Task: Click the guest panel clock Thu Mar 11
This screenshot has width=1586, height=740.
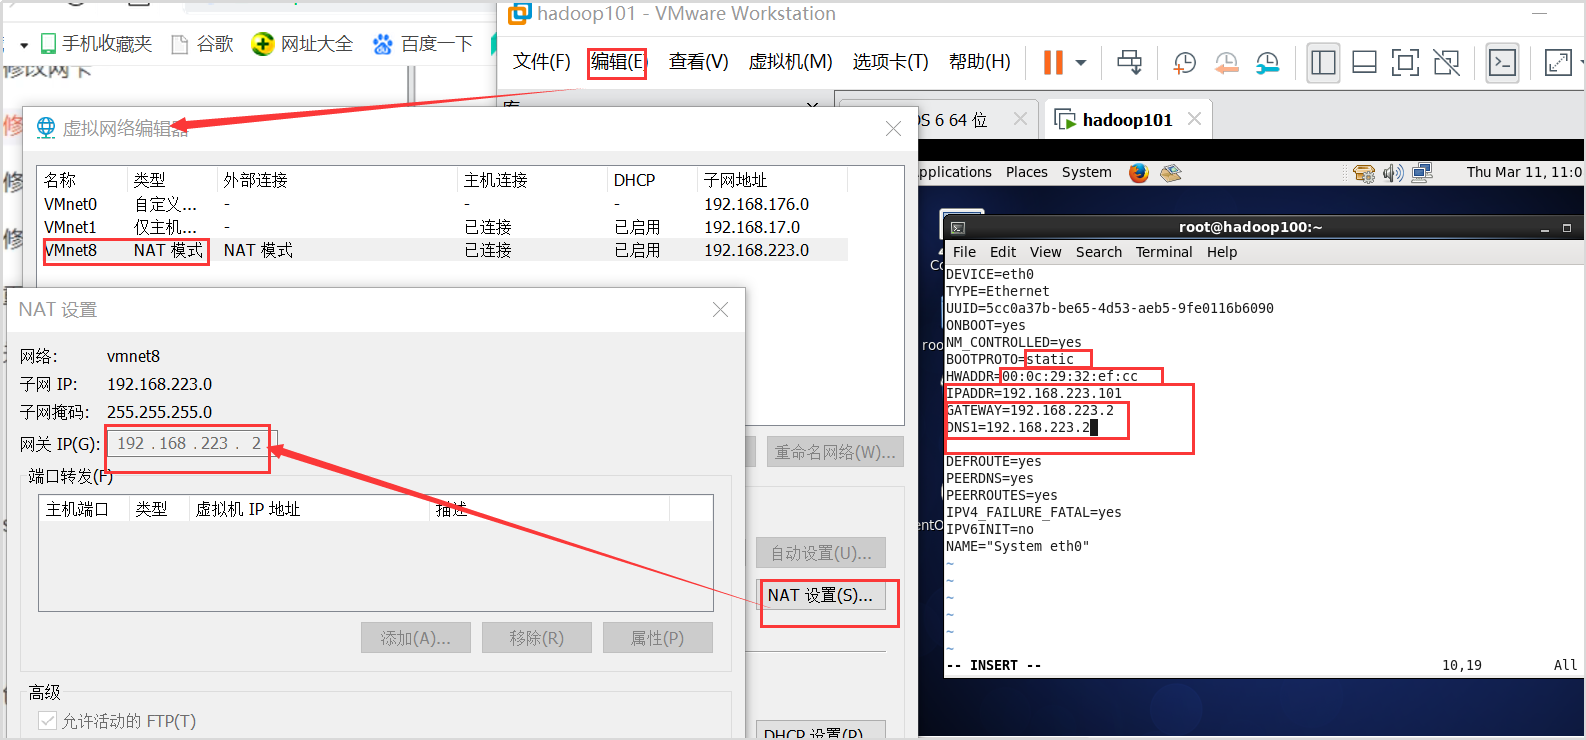Action: [1524, 172]
